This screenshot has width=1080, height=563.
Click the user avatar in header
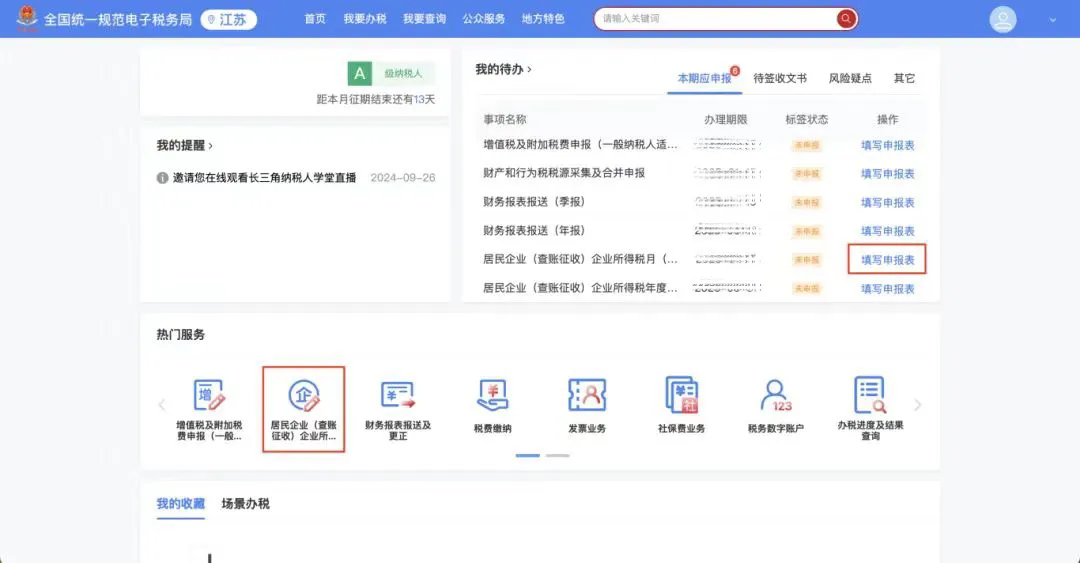click(x=1002, y=19)
